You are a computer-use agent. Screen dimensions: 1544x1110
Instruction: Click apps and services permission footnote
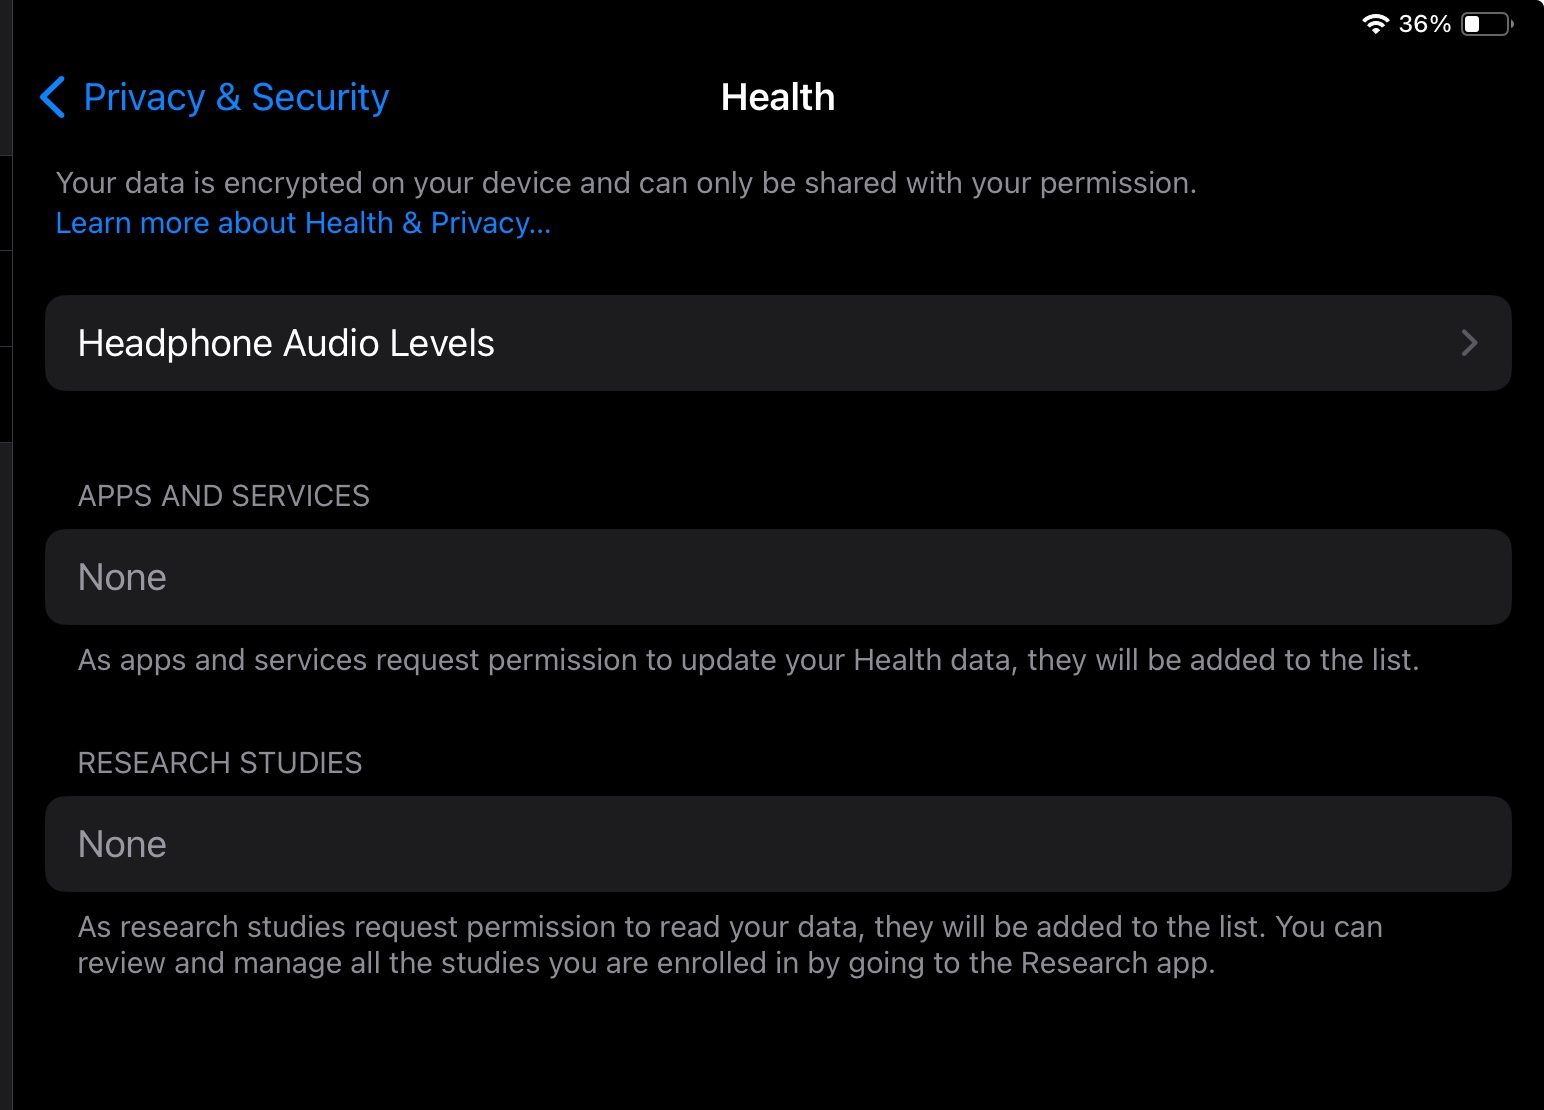coord(748,660)
